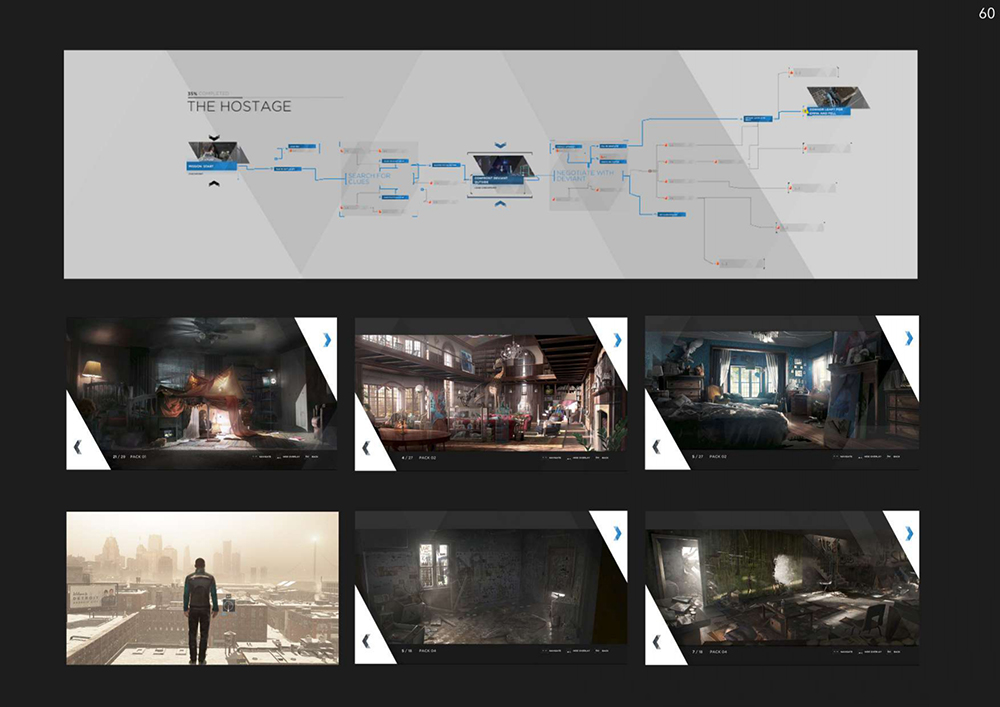Collapse chevron above Mission Start node
The image size is (1000, 707).
(213, 137)
